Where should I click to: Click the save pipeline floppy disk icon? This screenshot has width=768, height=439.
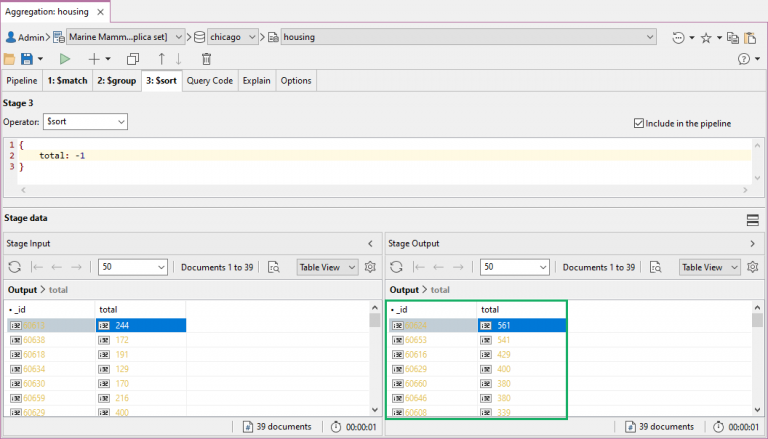(x=26, y=59)
